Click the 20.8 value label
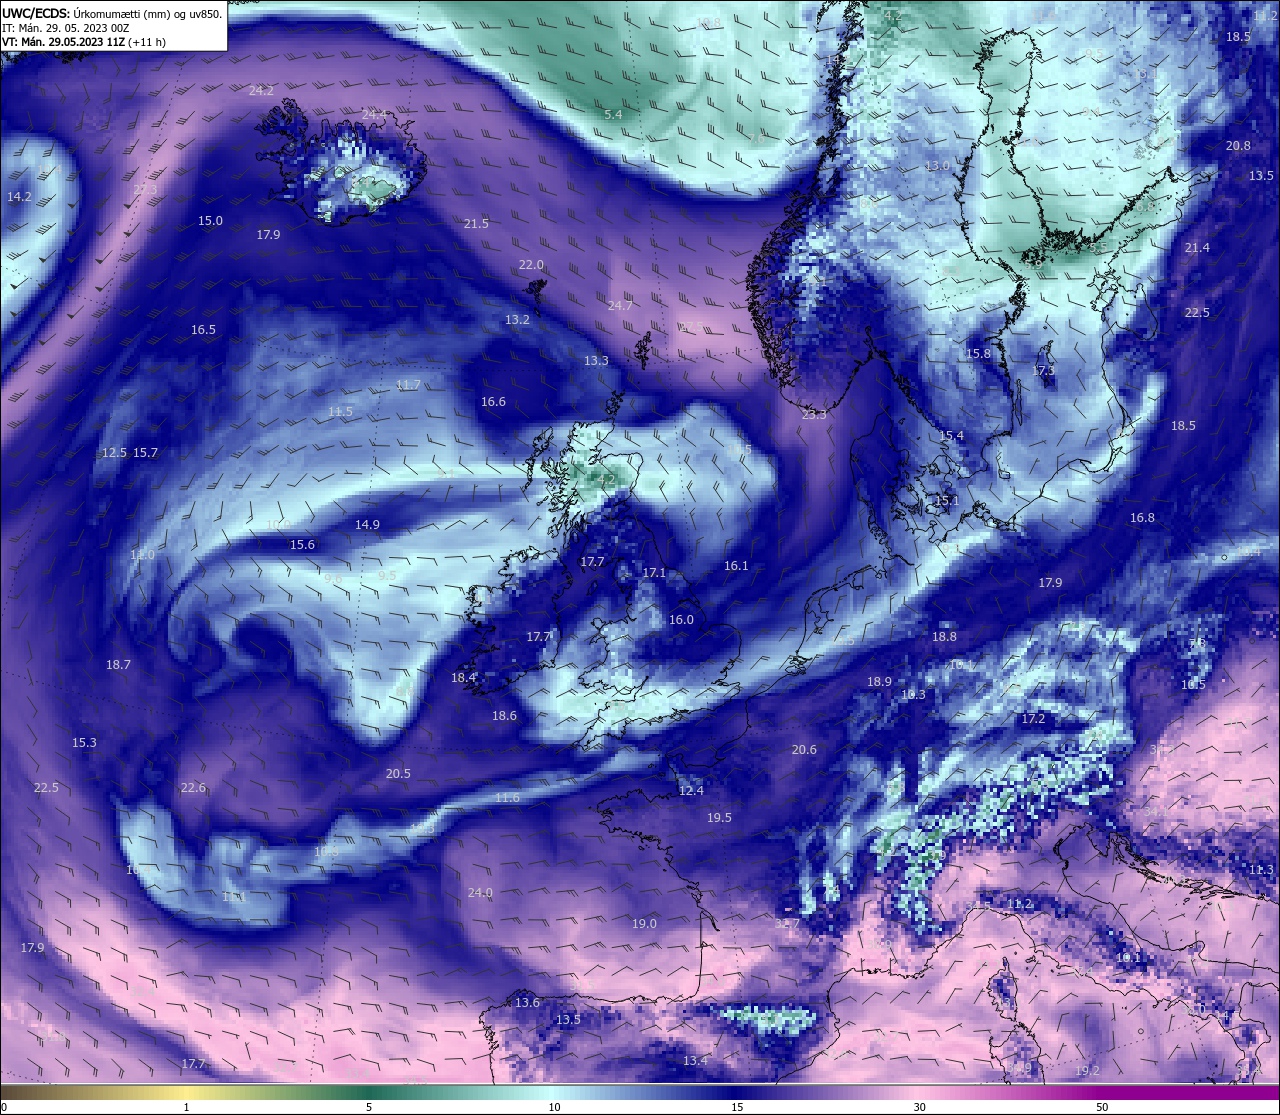 point(1238,146)
